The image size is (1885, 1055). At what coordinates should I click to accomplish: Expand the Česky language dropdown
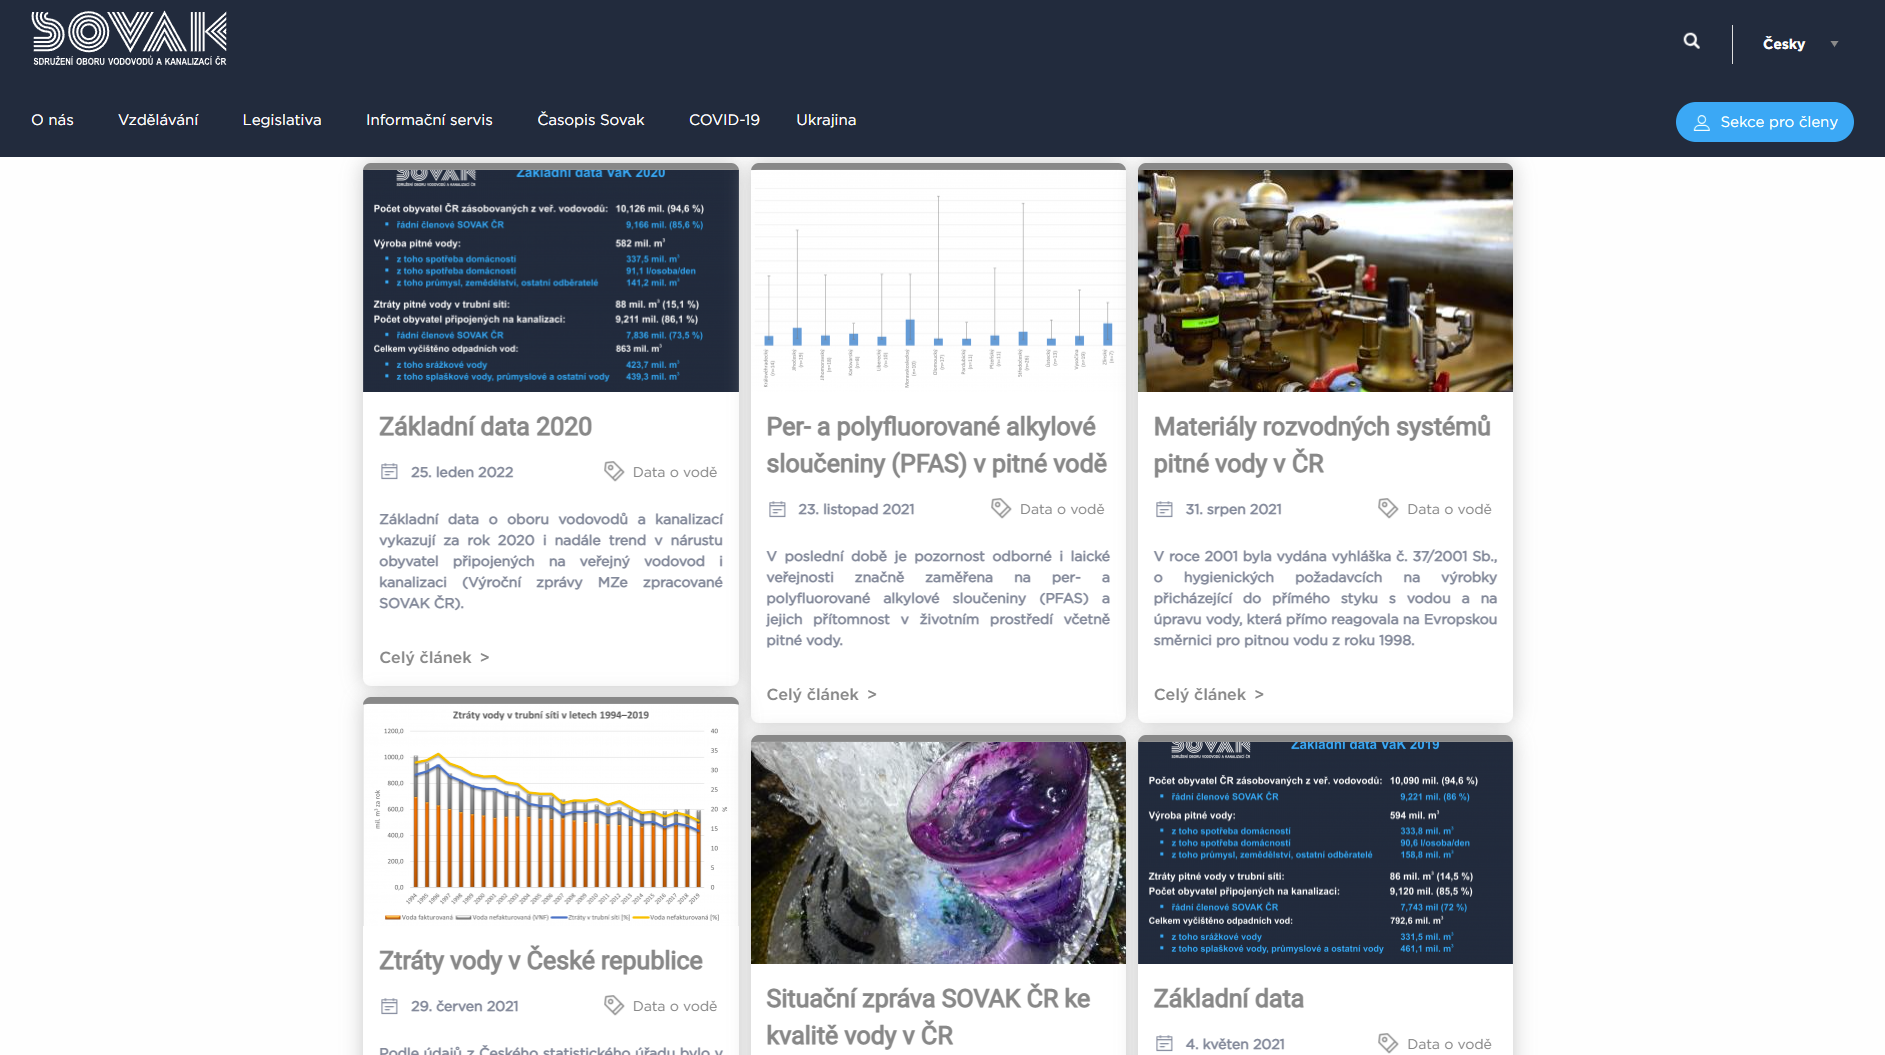tap(1800, 44)
